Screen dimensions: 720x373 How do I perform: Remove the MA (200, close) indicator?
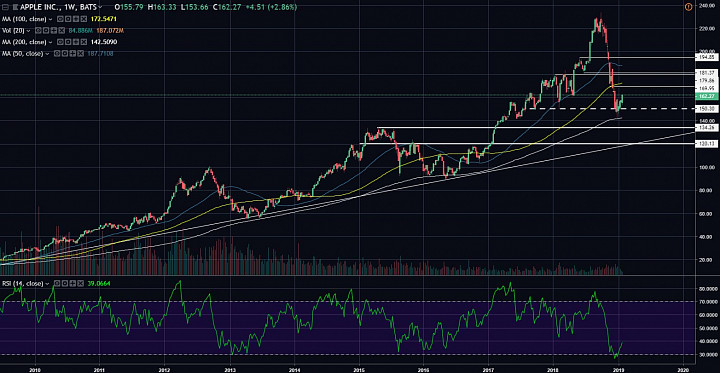(x=84, y=42)
